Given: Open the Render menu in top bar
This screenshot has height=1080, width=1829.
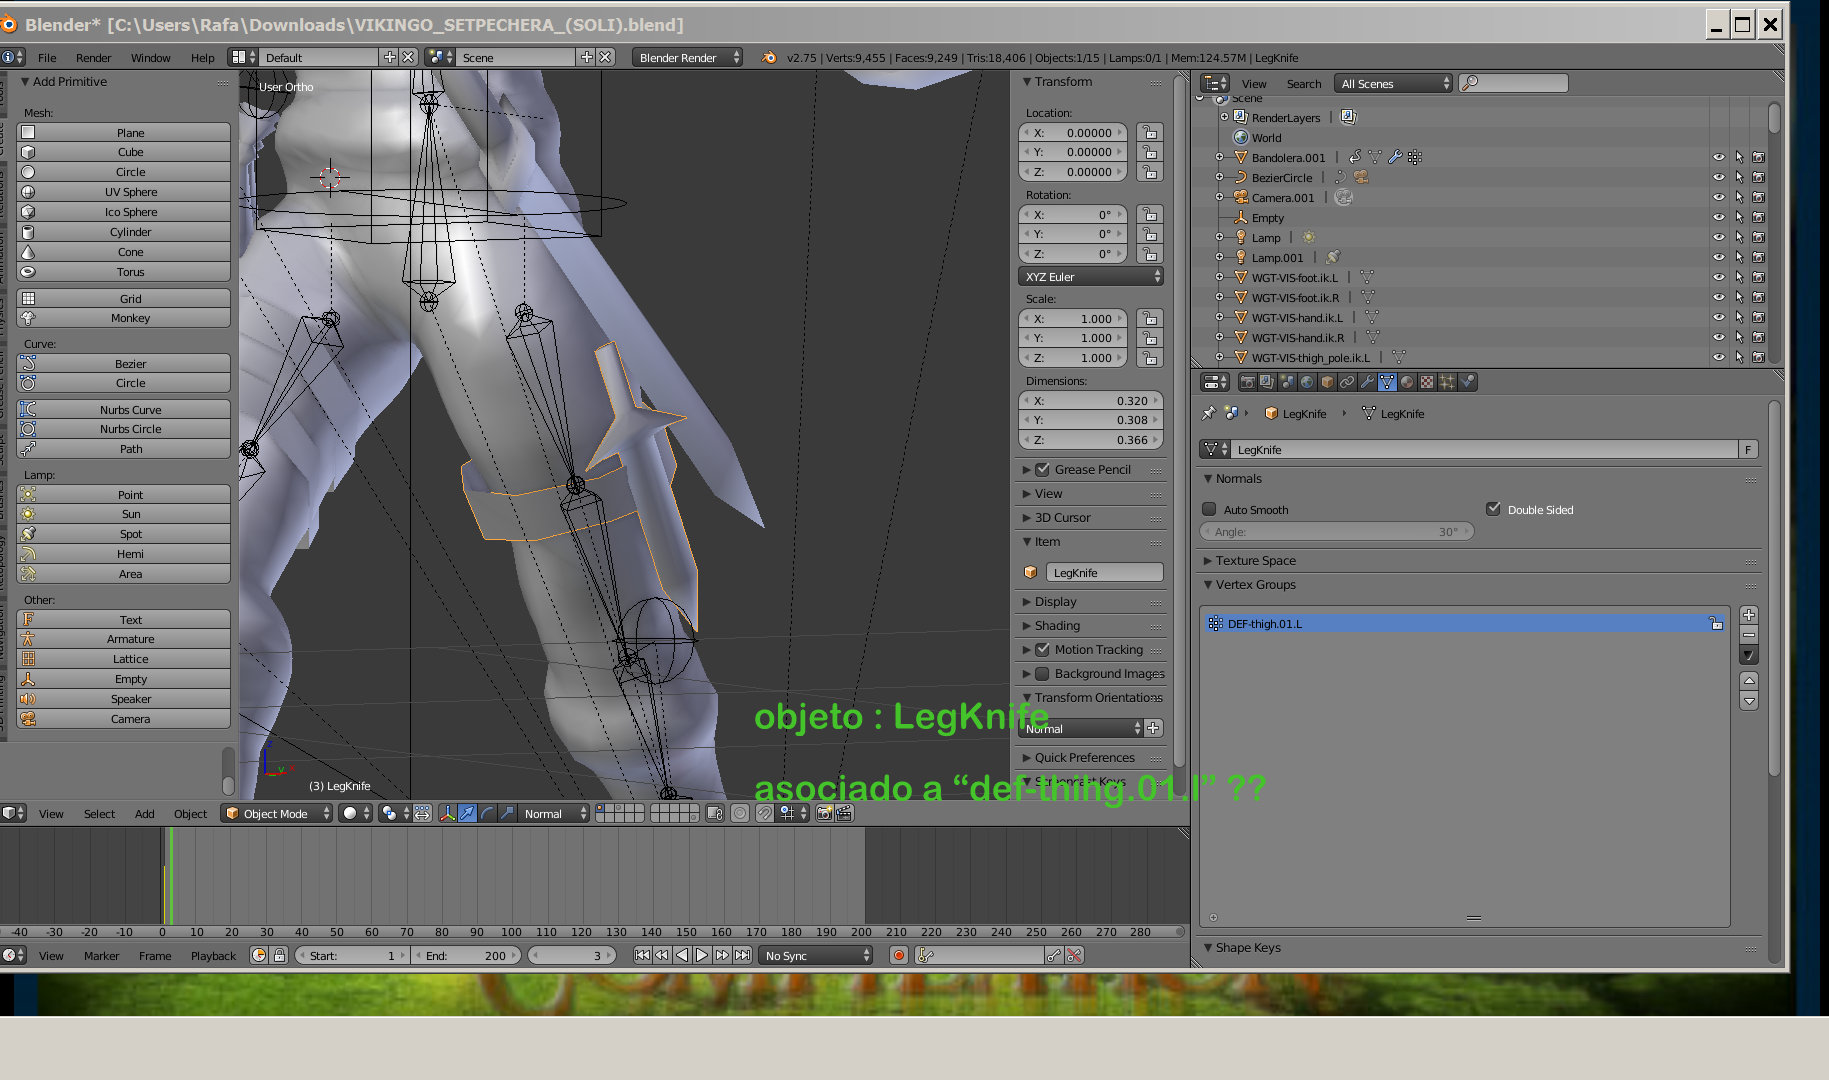Looking at the screenshot, I should pyautogui.click(x=93, y=58).
